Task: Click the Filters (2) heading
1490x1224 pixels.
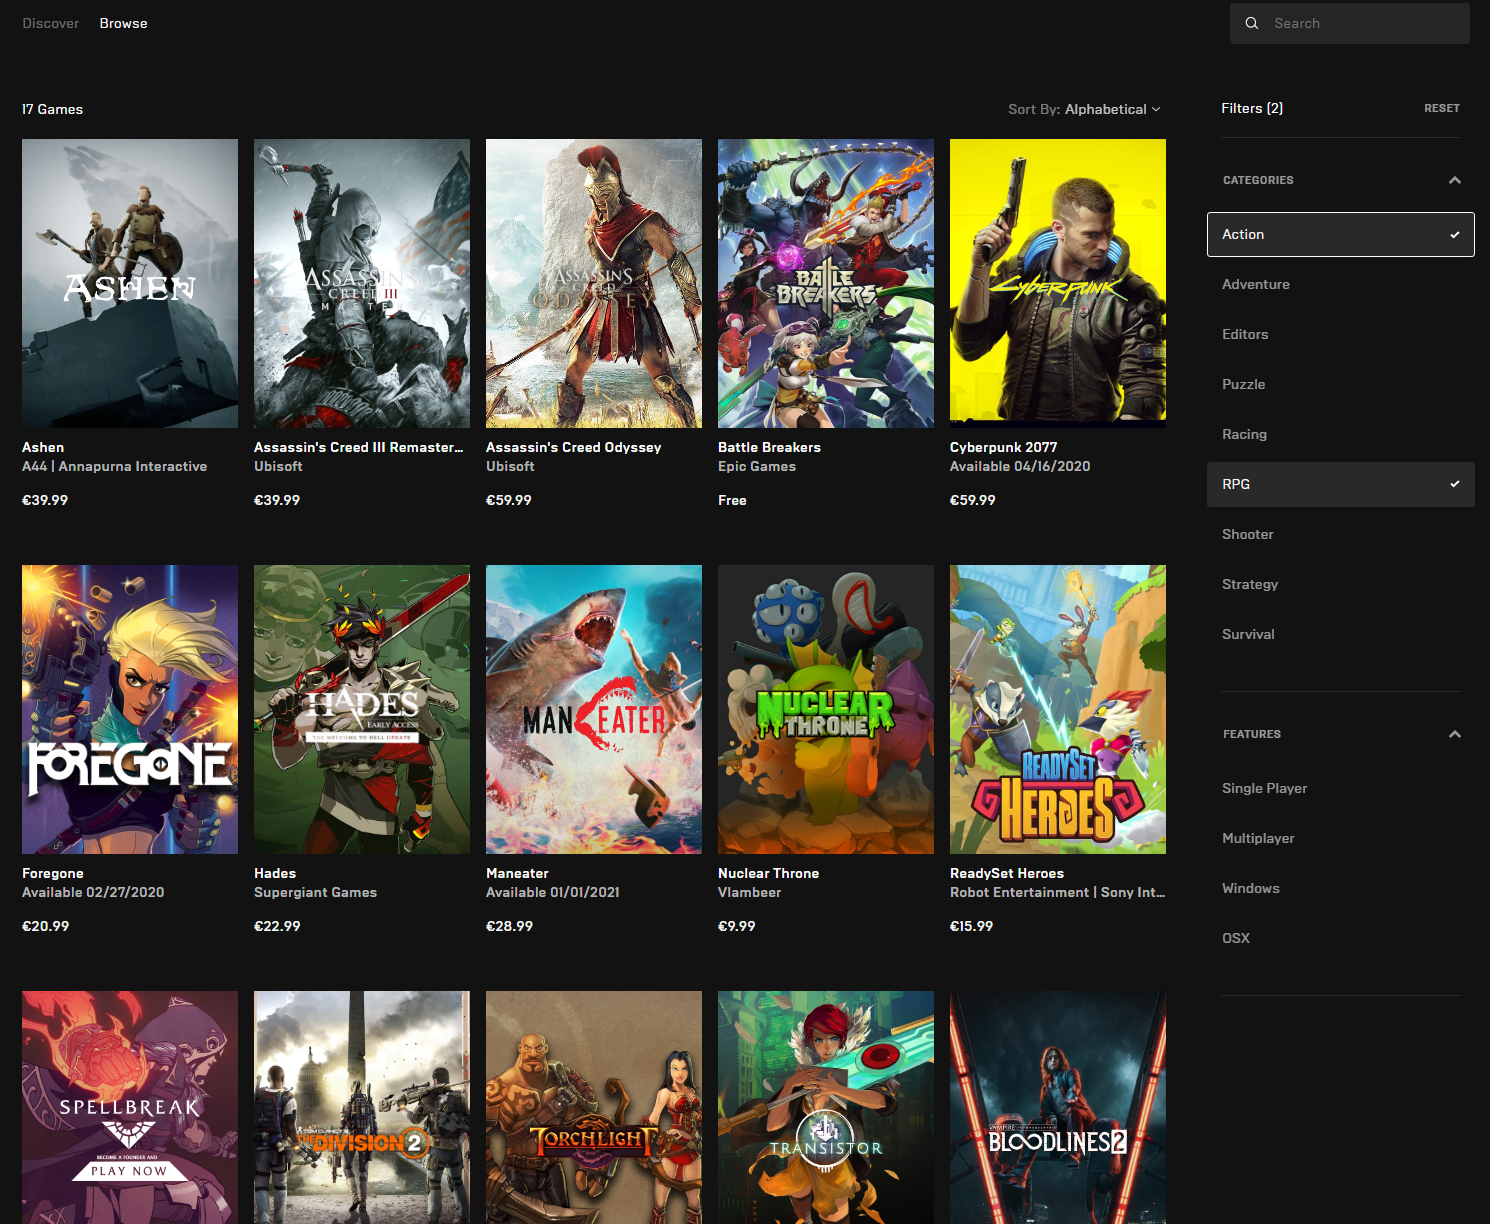Action: click(1252, 108)
